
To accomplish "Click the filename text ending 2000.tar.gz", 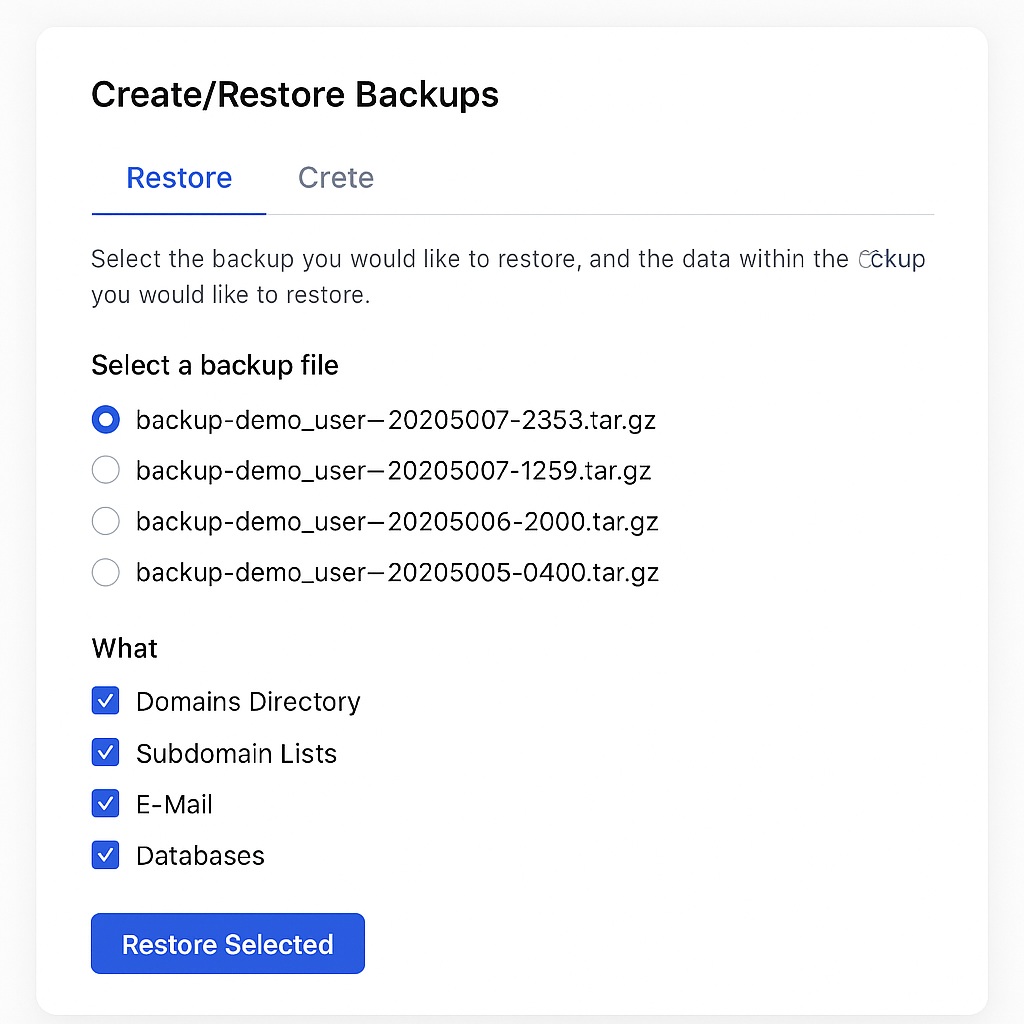I will (x=397, y=522).
